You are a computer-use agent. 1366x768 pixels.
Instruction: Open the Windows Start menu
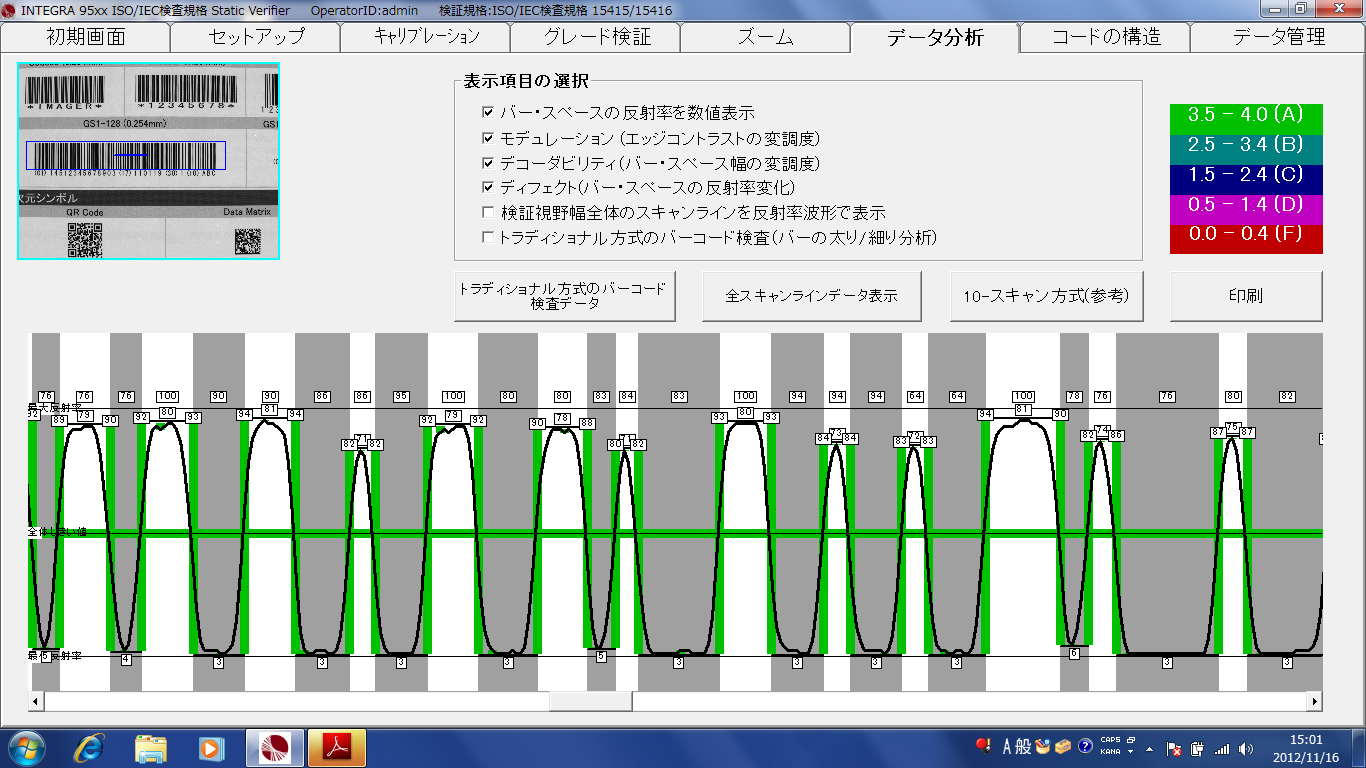tap(27, 747)
